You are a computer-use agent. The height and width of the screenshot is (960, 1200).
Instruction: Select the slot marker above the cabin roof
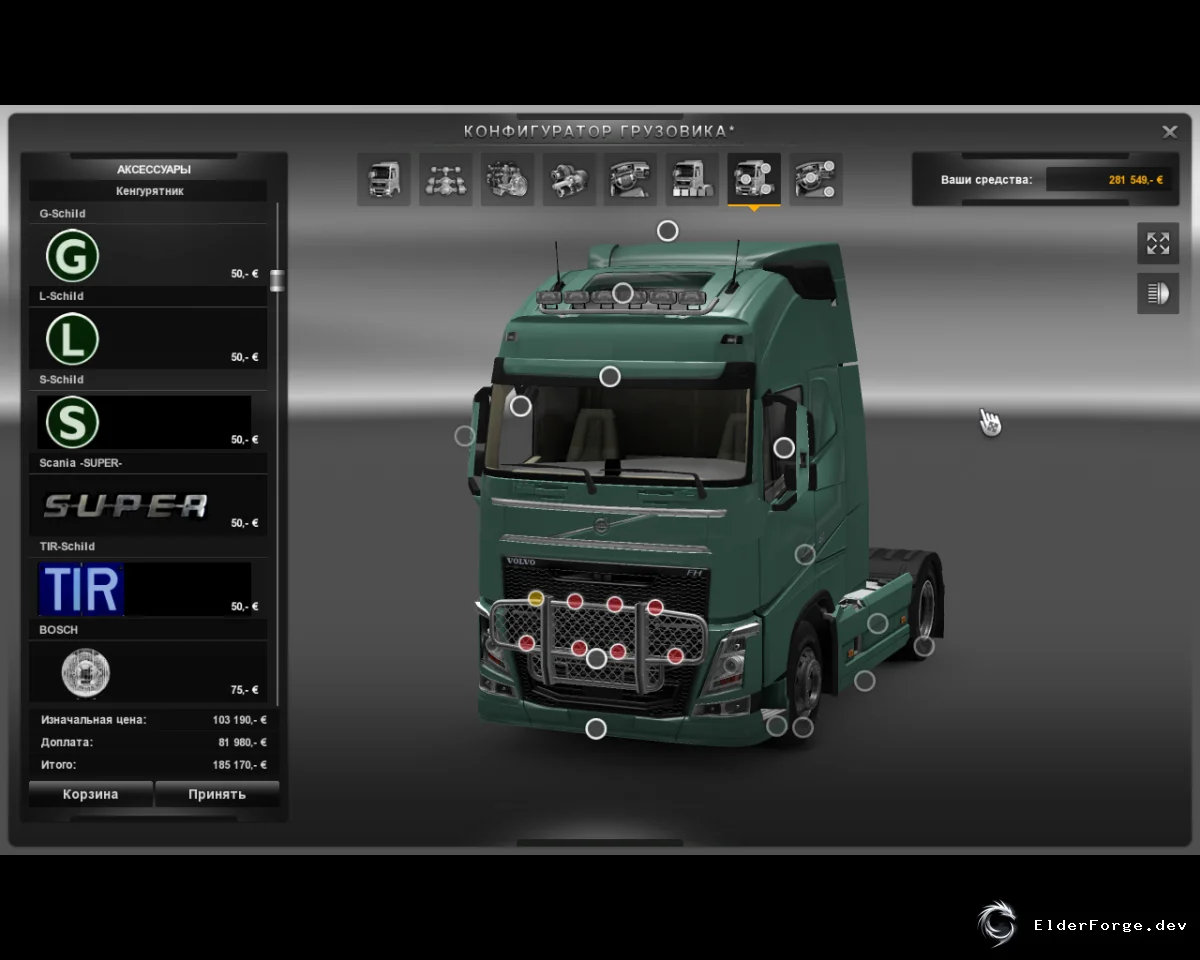coord(667,231)
